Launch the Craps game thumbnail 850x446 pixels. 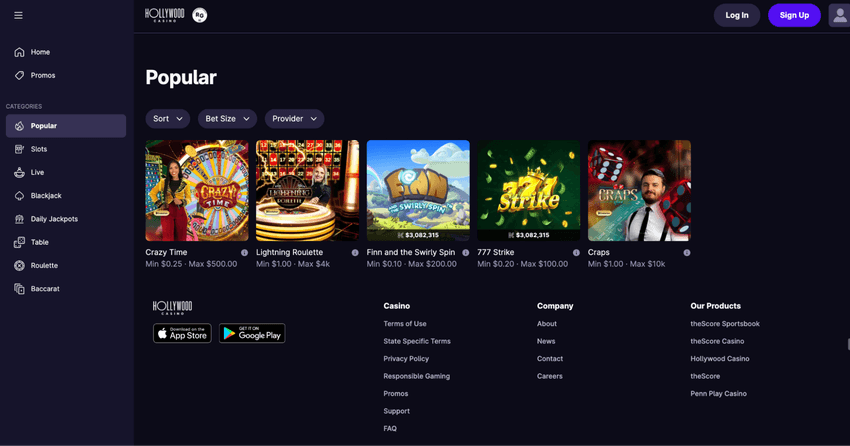(639, 191)
